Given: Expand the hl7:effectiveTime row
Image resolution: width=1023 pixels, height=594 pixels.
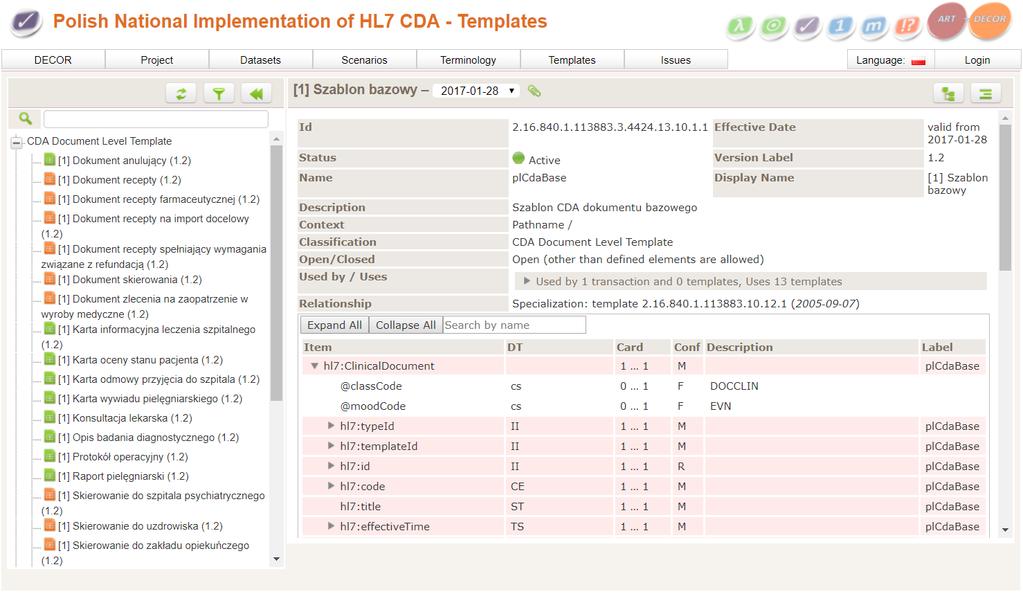Looking at the screenshot, I should tap(331, 526).
